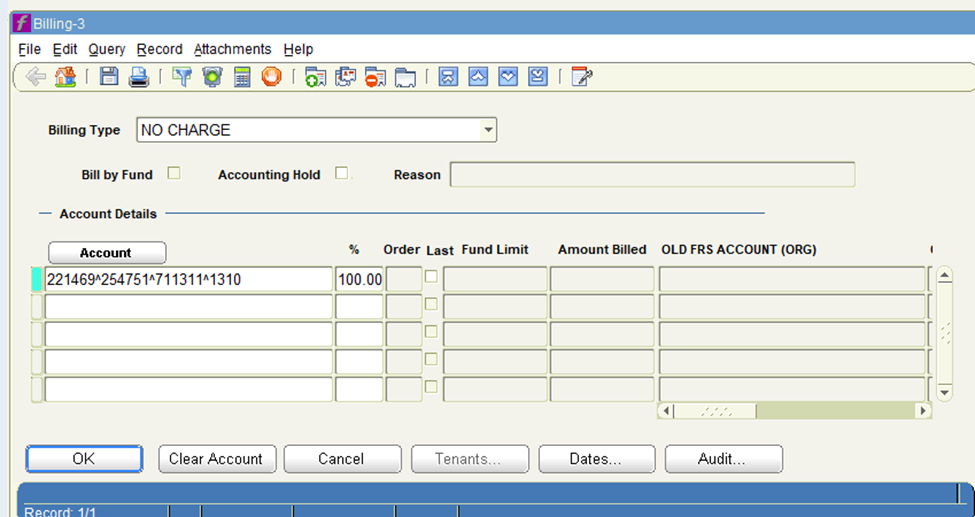975x517 pixels.
Task: Toggle the Accounting Hold checkbox
Action: pos(341,173)
